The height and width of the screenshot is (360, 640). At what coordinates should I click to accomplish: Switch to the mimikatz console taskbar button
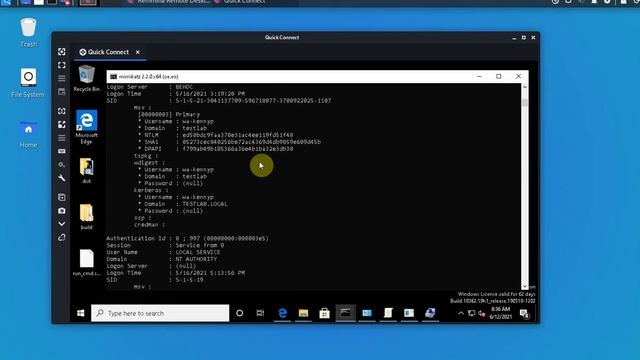[346, 313]
